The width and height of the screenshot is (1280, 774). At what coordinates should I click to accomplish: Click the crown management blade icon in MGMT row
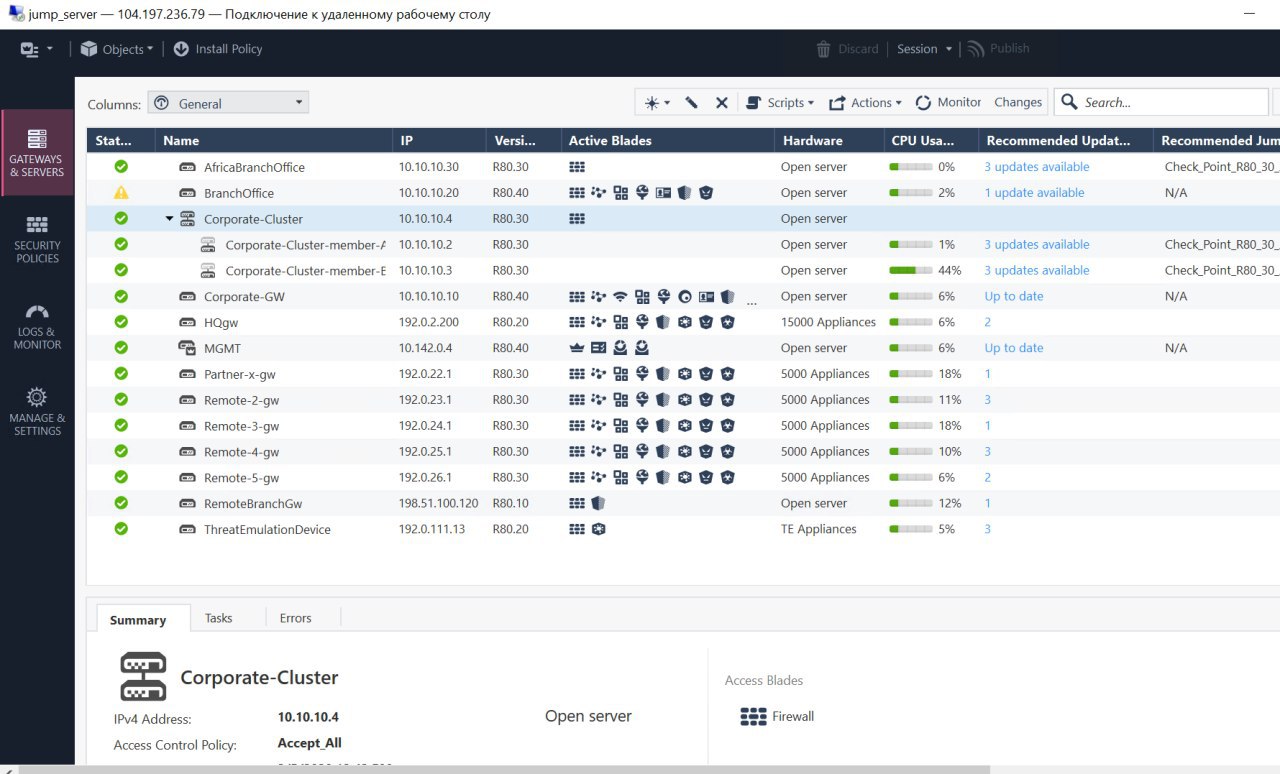point(577,348)
